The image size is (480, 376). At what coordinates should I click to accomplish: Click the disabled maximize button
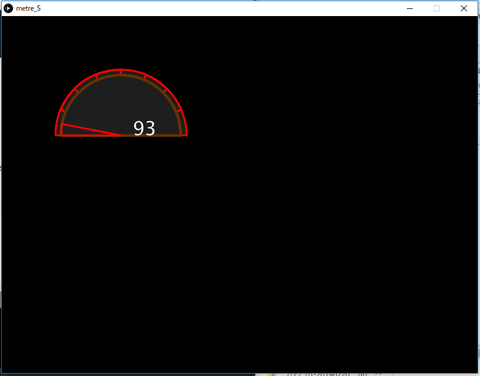[x=436, y=8]
